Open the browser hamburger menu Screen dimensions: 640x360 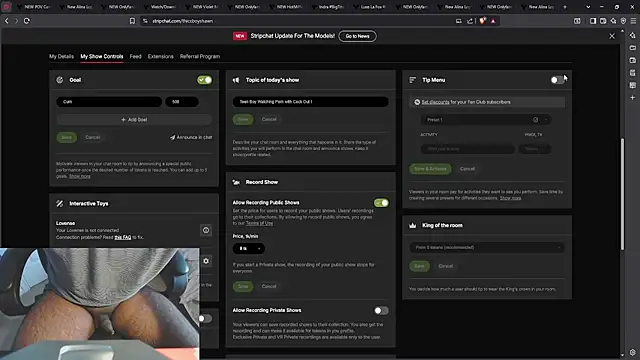click(x=633, y=21)
